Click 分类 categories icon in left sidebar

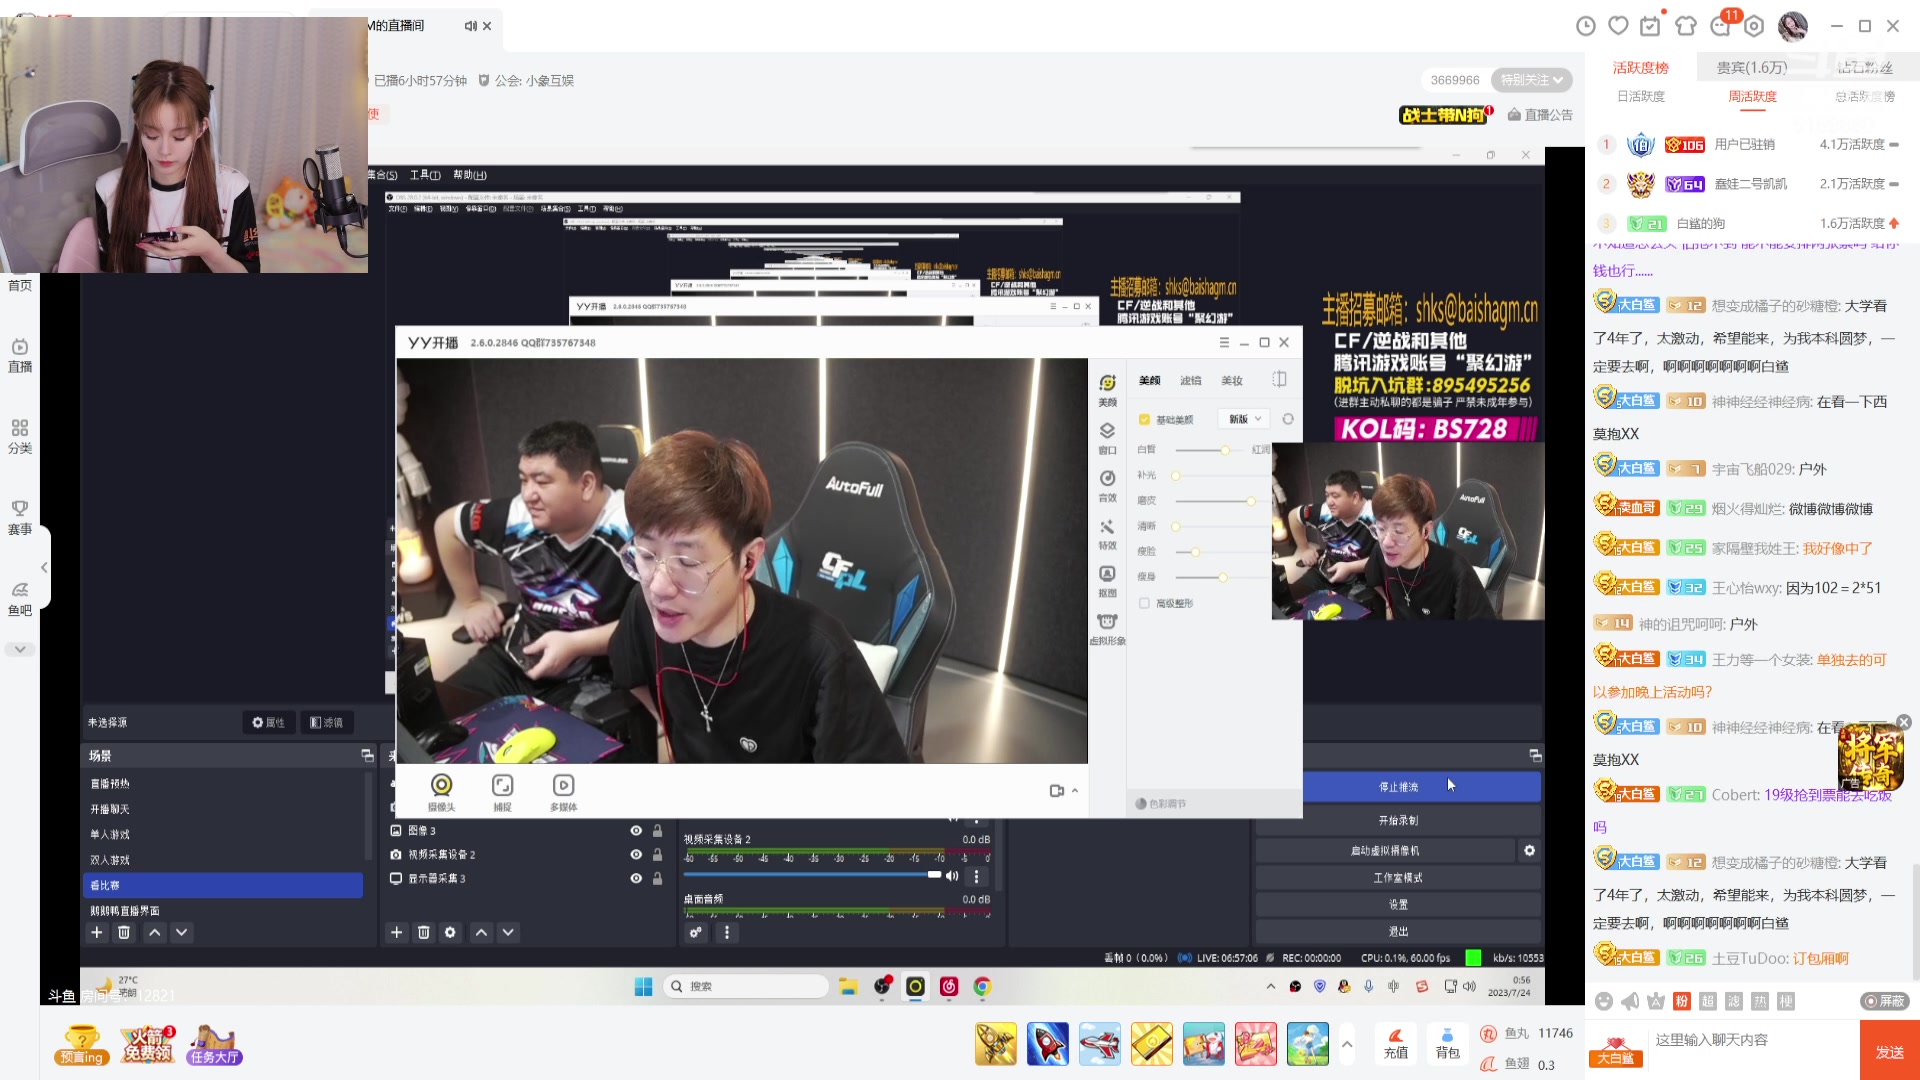pyautogui.click(x=20, y=436)
